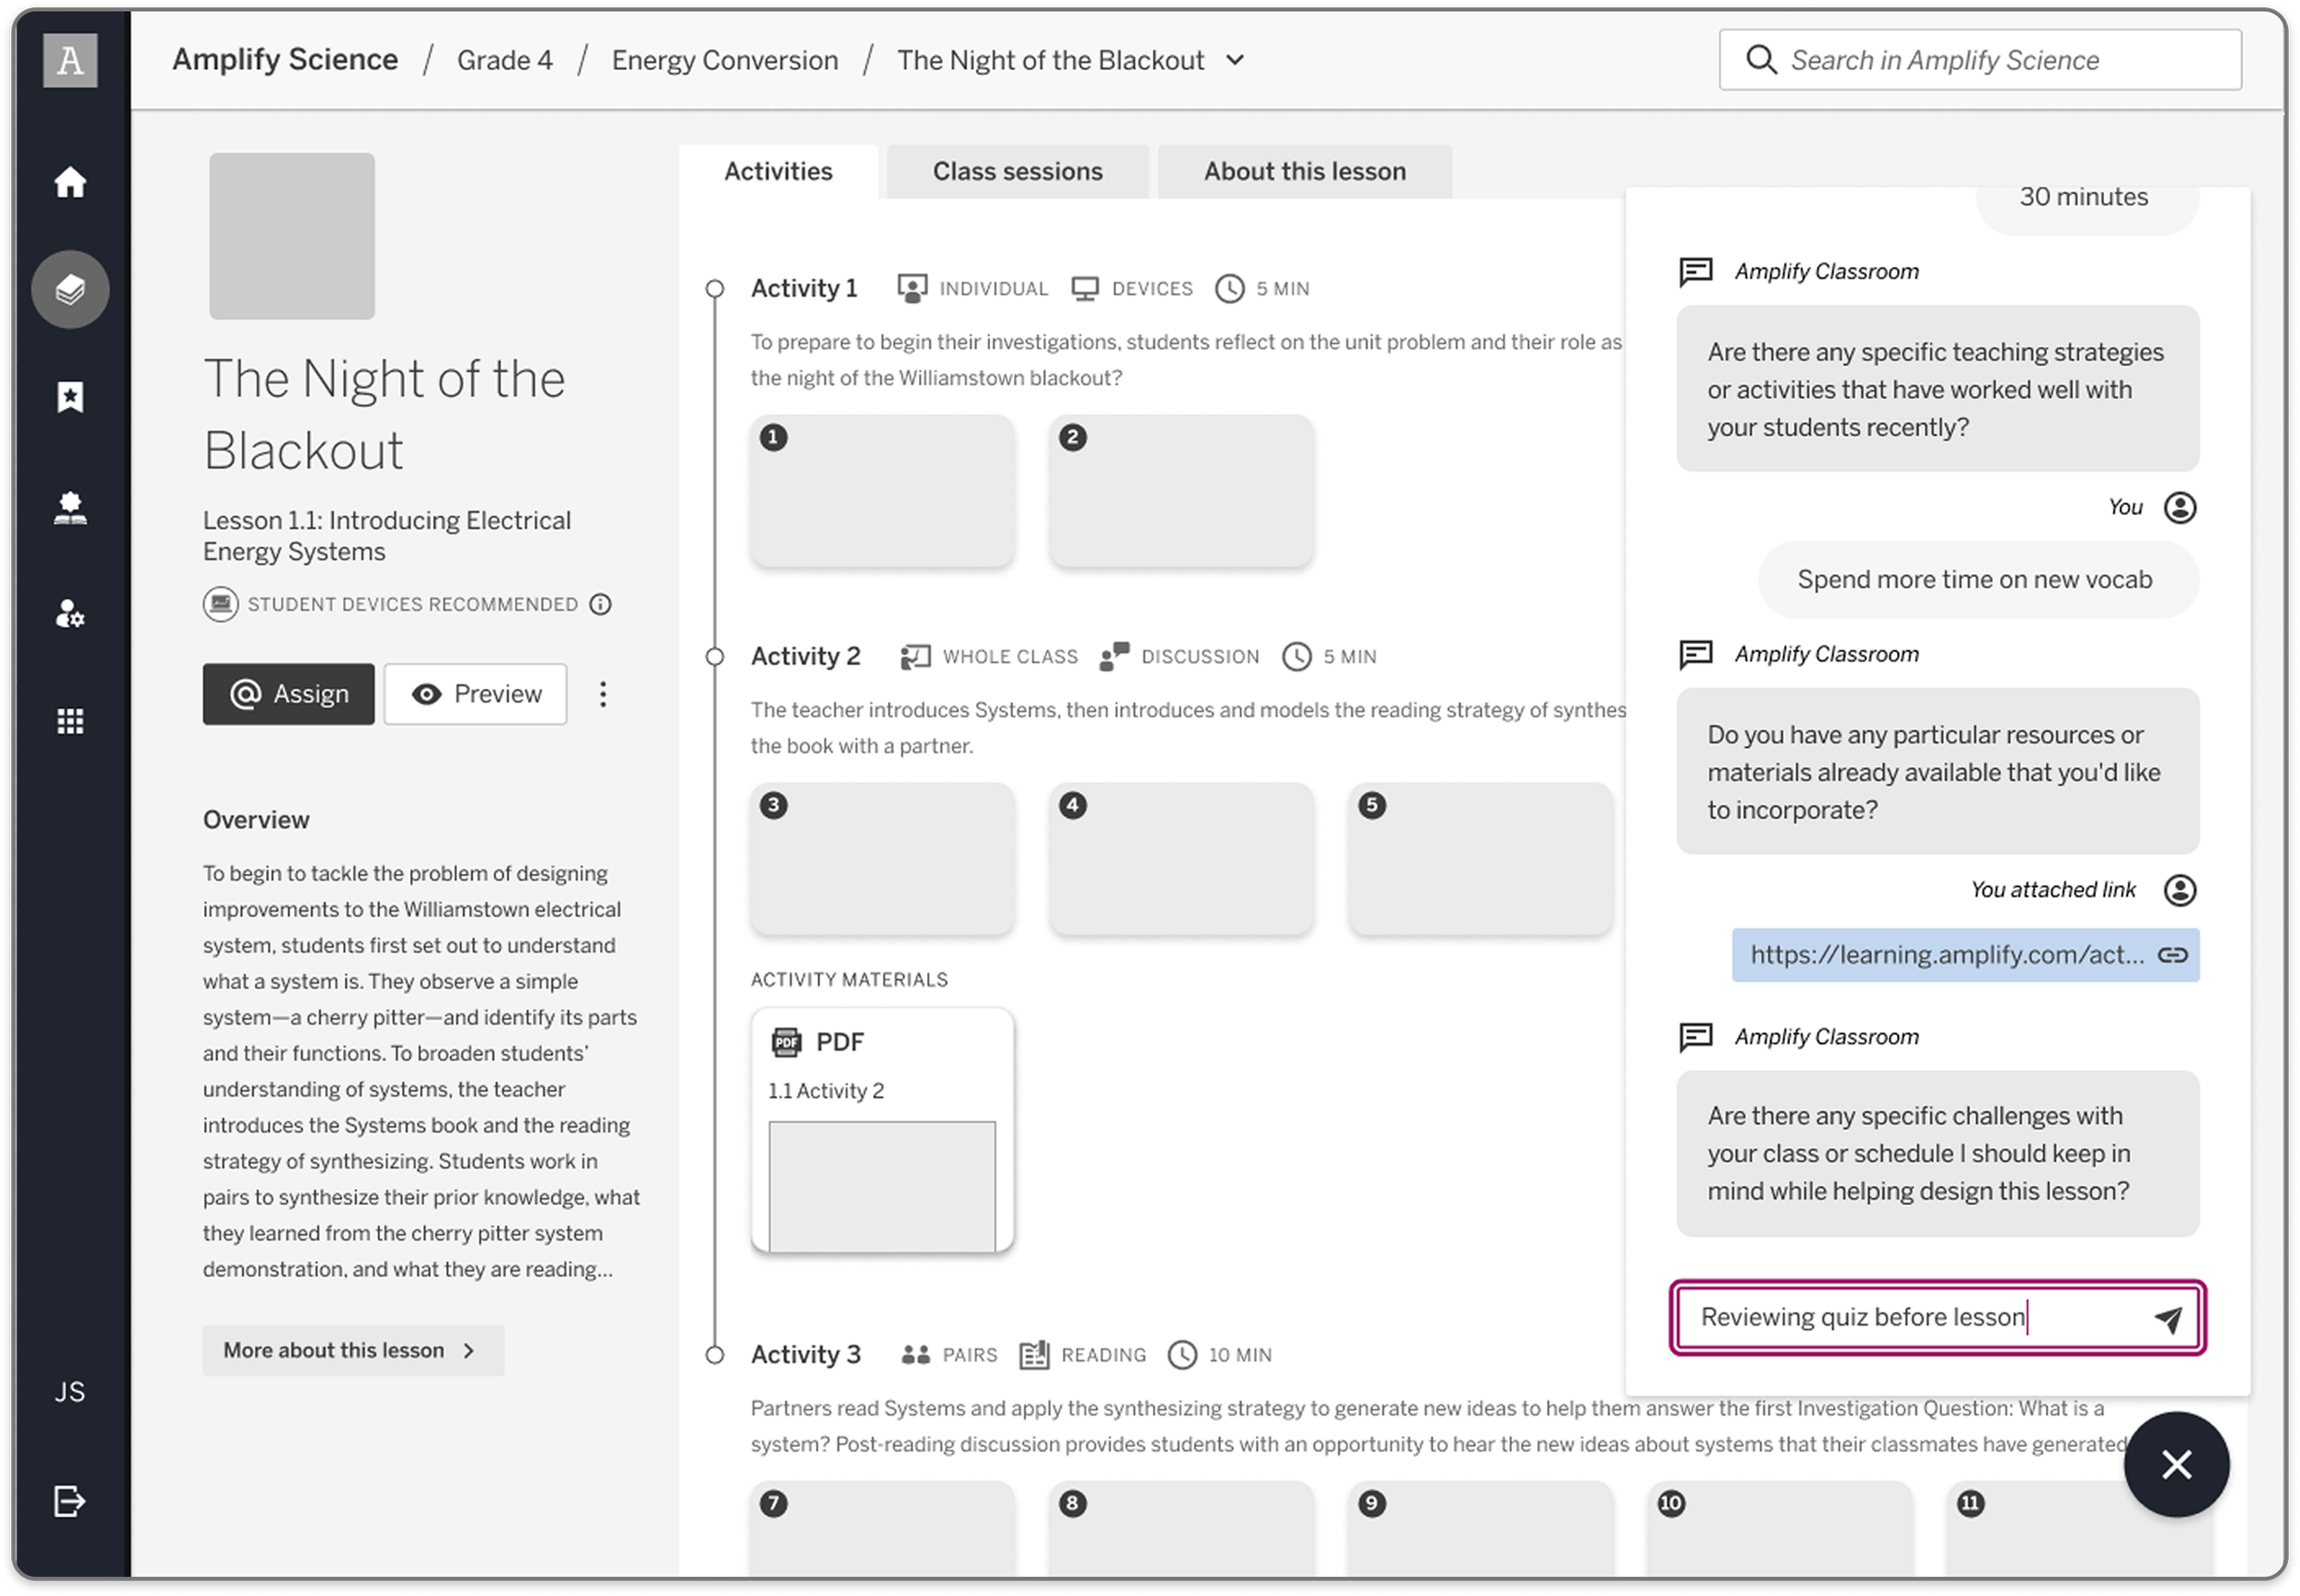Open slide thumbnail 9 in Activity 3
The height and width of the screenshot is (1596, 2300).
click(1481, 1530)
